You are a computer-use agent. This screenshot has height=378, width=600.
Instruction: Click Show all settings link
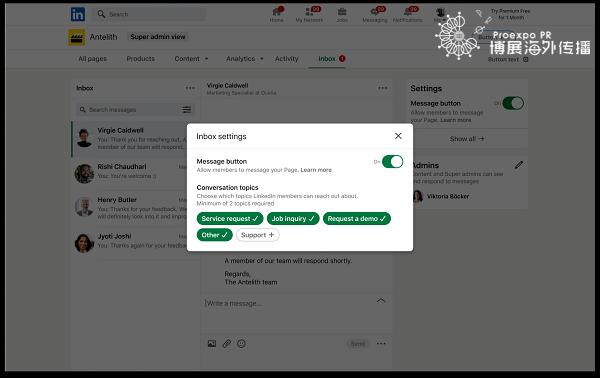pyautogui.click(x=467, y=138)
